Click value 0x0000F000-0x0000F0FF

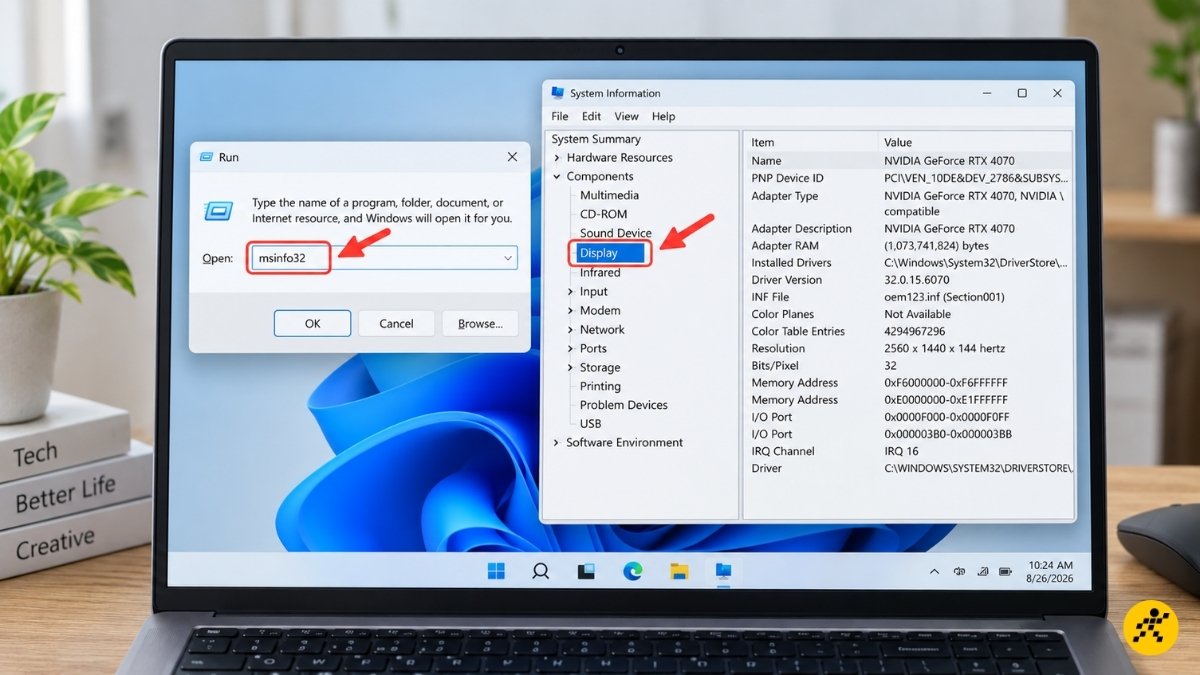(x=947, y=417)
